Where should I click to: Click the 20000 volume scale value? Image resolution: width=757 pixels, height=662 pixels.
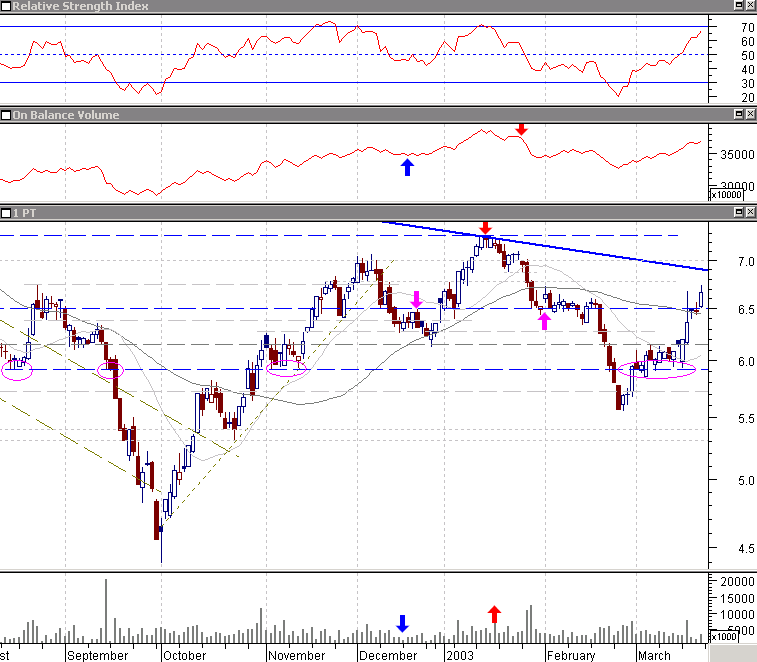pos(737,582)
